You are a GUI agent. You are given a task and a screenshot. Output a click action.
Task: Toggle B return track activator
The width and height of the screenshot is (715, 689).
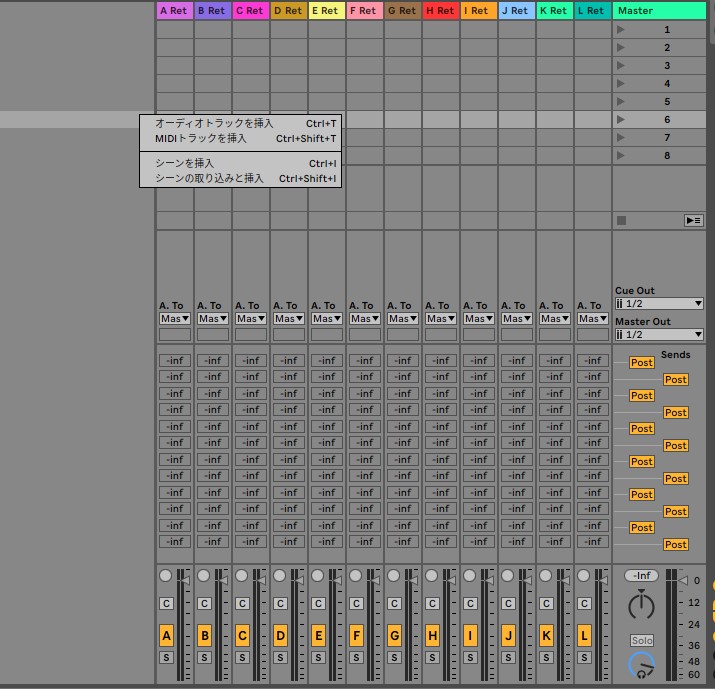[x=204, y=636]
